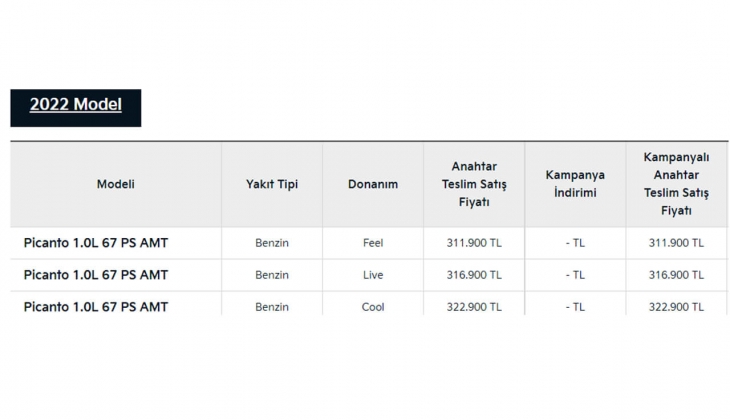Click the Donanım column header
The height and width of the screenshot is (420, 730).
pyautogui.click(x=373, y=184)
